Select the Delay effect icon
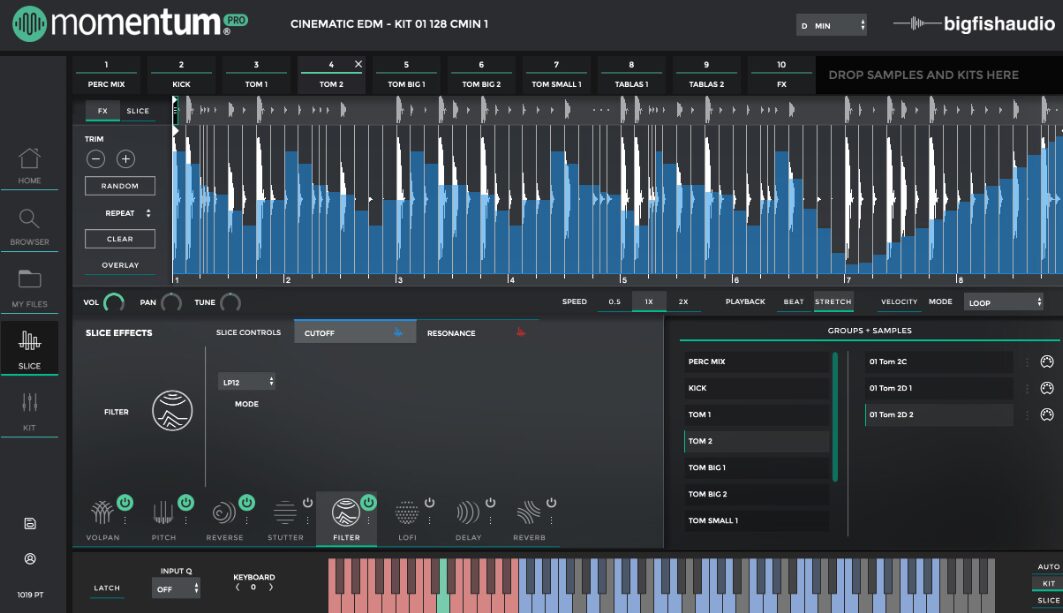The image size is (1063, 613). coord(467,513)
